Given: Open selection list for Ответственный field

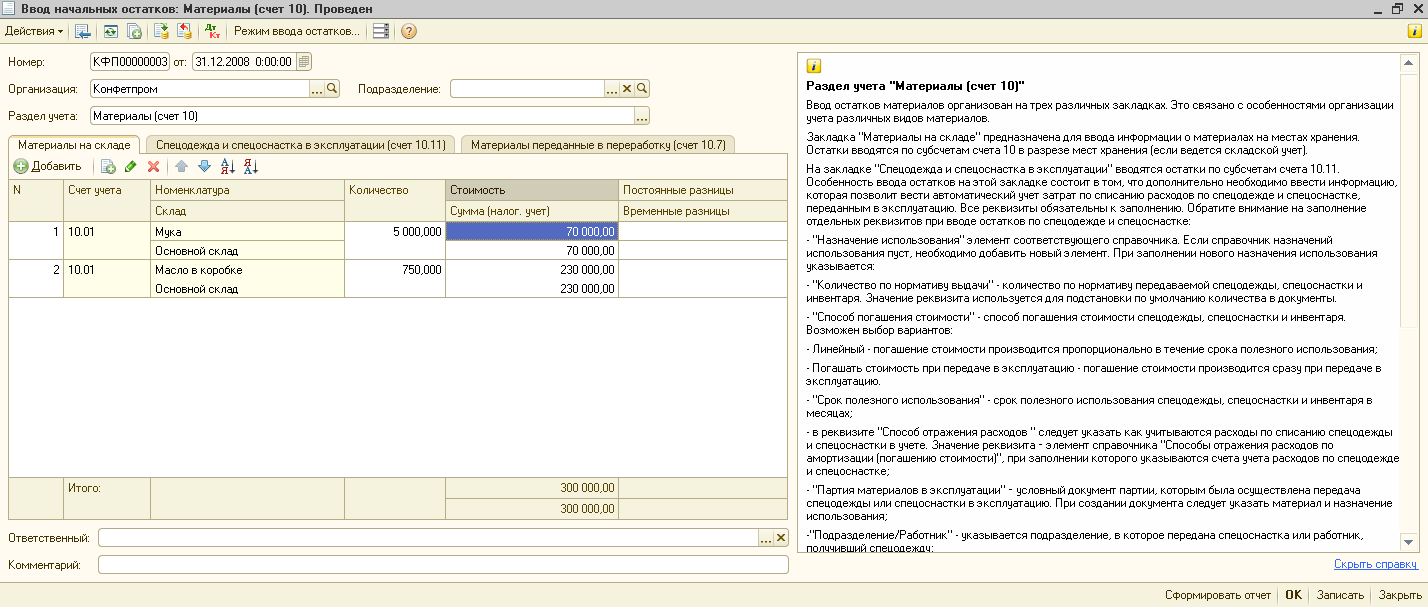Looking at the screenshot, I should click(766, 538).
